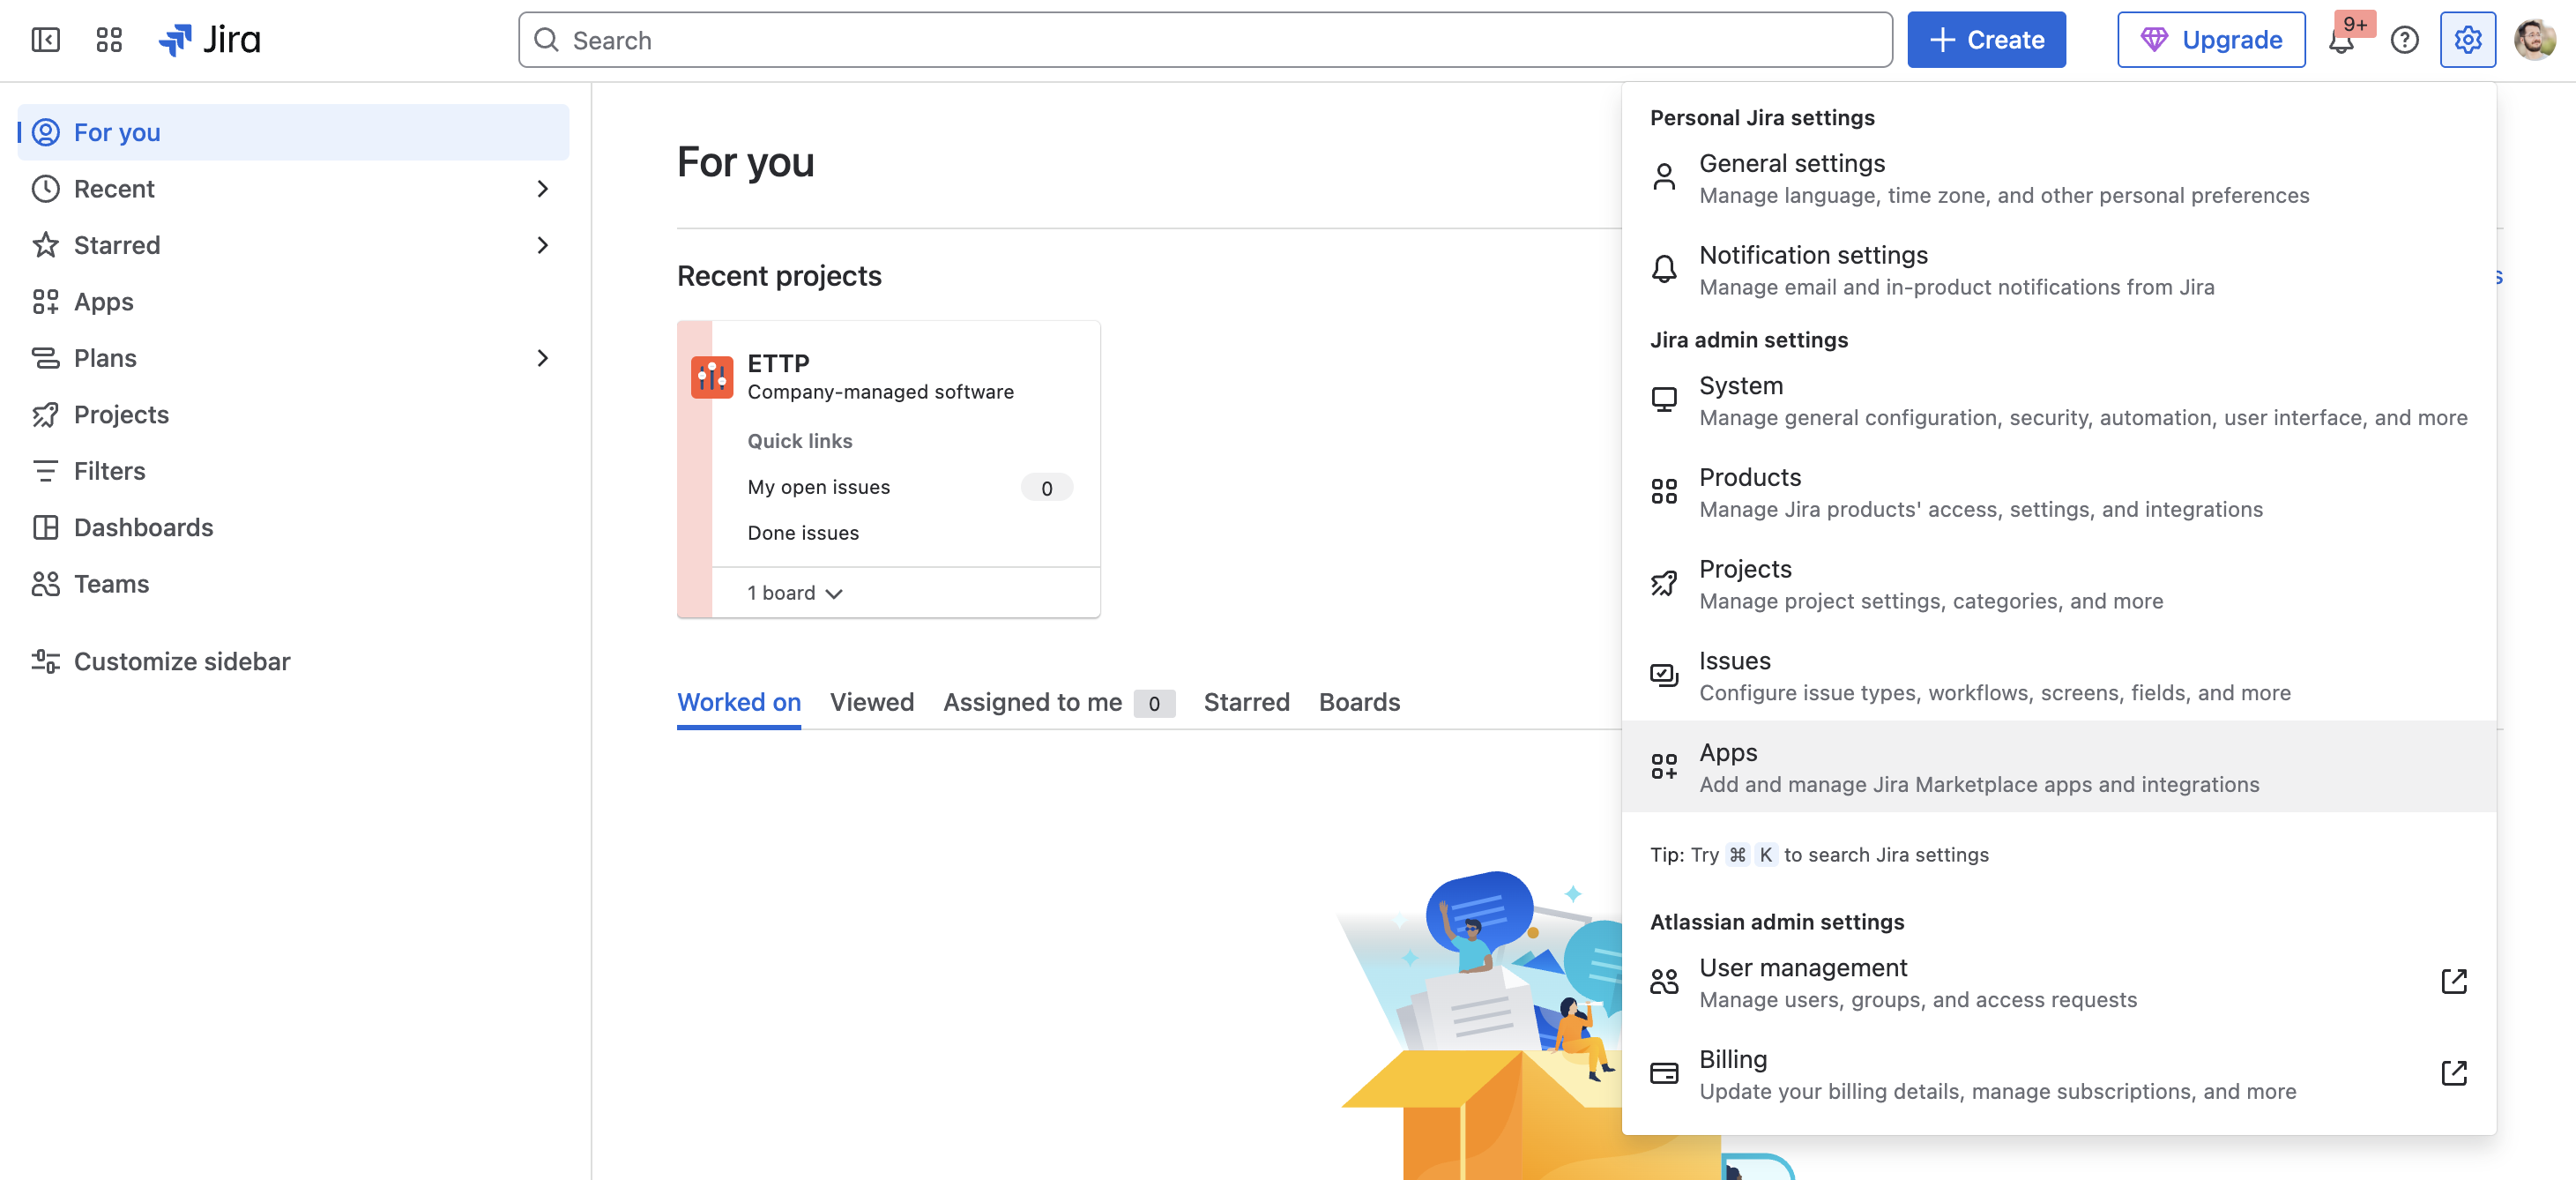Click the settings gear icon
The height and width of the screenshot is (1180, 2576).
2467,40
